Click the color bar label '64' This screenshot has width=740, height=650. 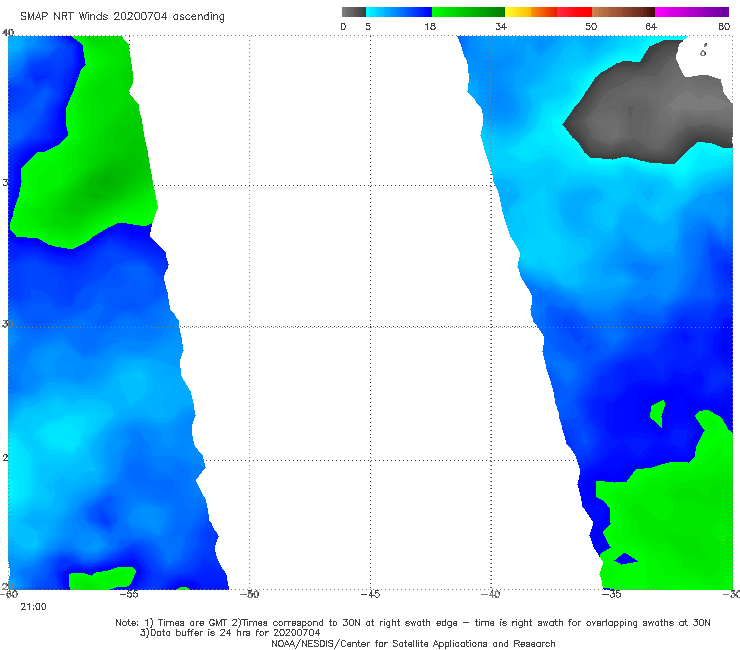pyautogui.click(x=651, y=26)
